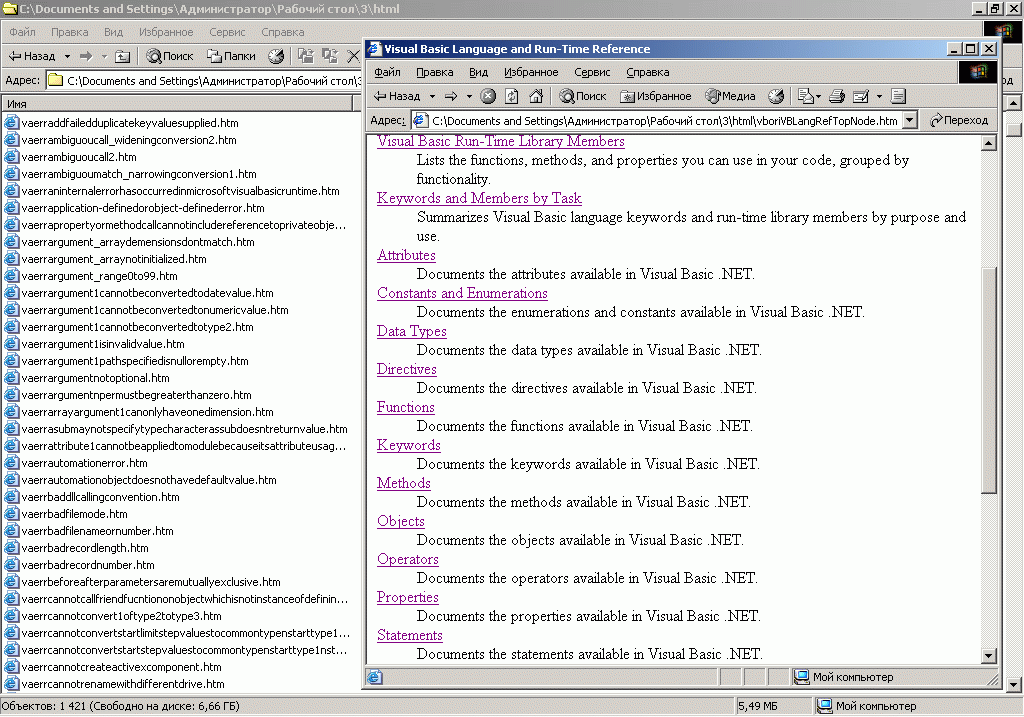The height and width of the screenshot is (717, 1024).
Task: Open the Visual Basic Run-Time Library Members link
Action: click(501, 141)
